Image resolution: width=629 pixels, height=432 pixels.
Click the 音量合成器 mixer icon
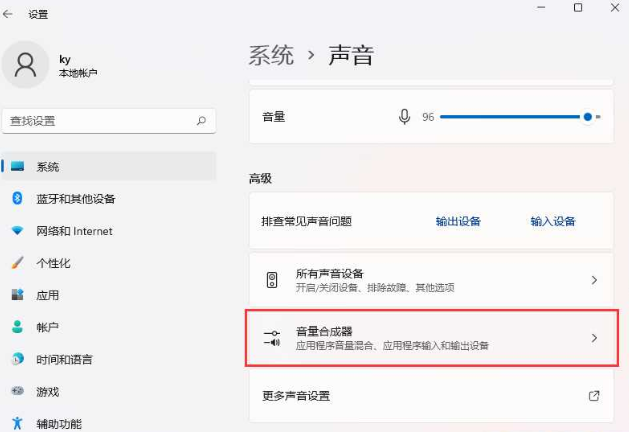coord(272,338)
